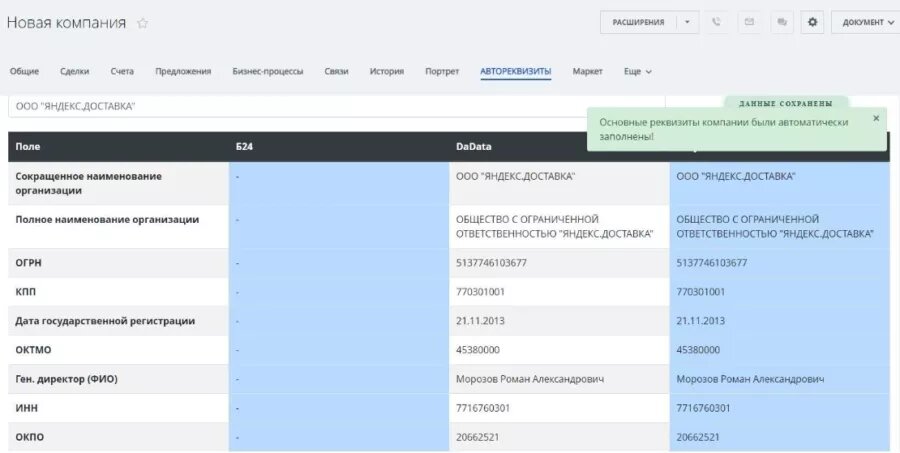Select DaData short name ООО "ЯНДЕКС.ДОСТАВКА" cell
Viewport: 900px width, 453px height.
(x=559, y=184)
